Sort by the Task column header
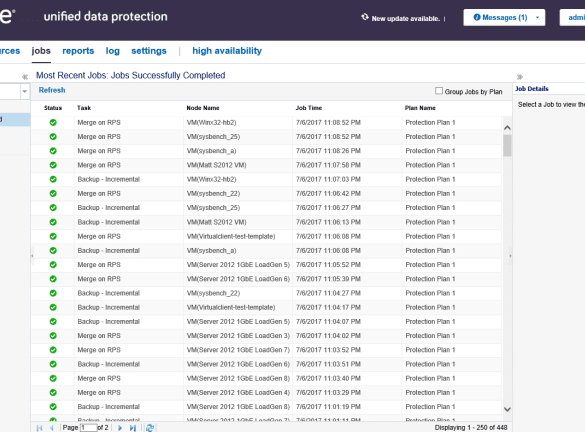The height and width of the screenshot is (432, 585). tap(84, 108)
